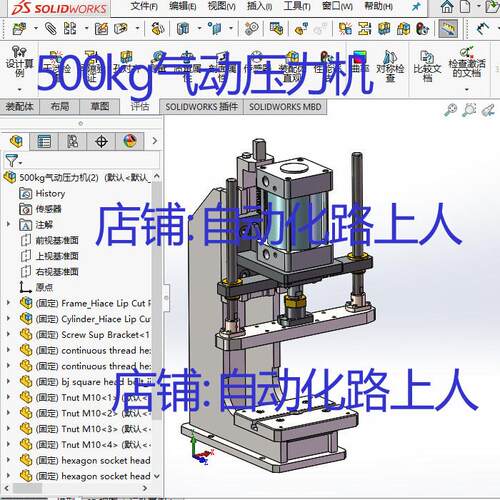The image size is (500, 500).
Task: Run the Interference Detection toolbar icon
Action: [x=345, y=29]
